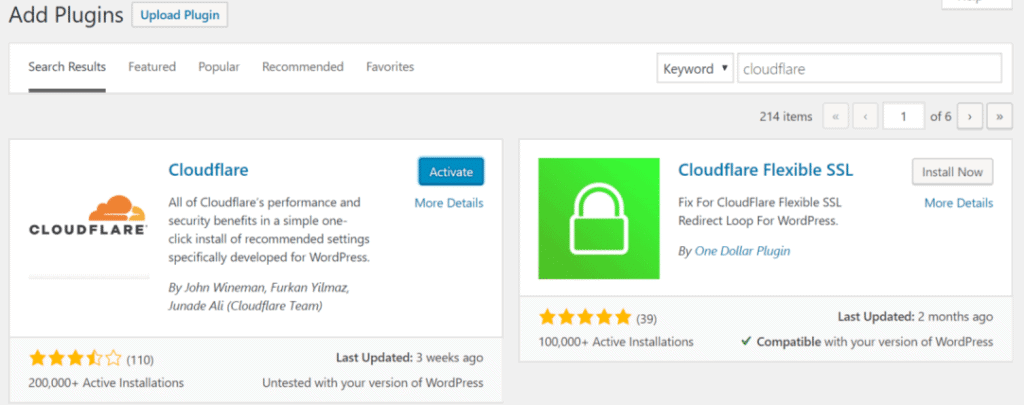Open the Recommended tab
This screenshot has height=405, width=1024.
point(302,67)
